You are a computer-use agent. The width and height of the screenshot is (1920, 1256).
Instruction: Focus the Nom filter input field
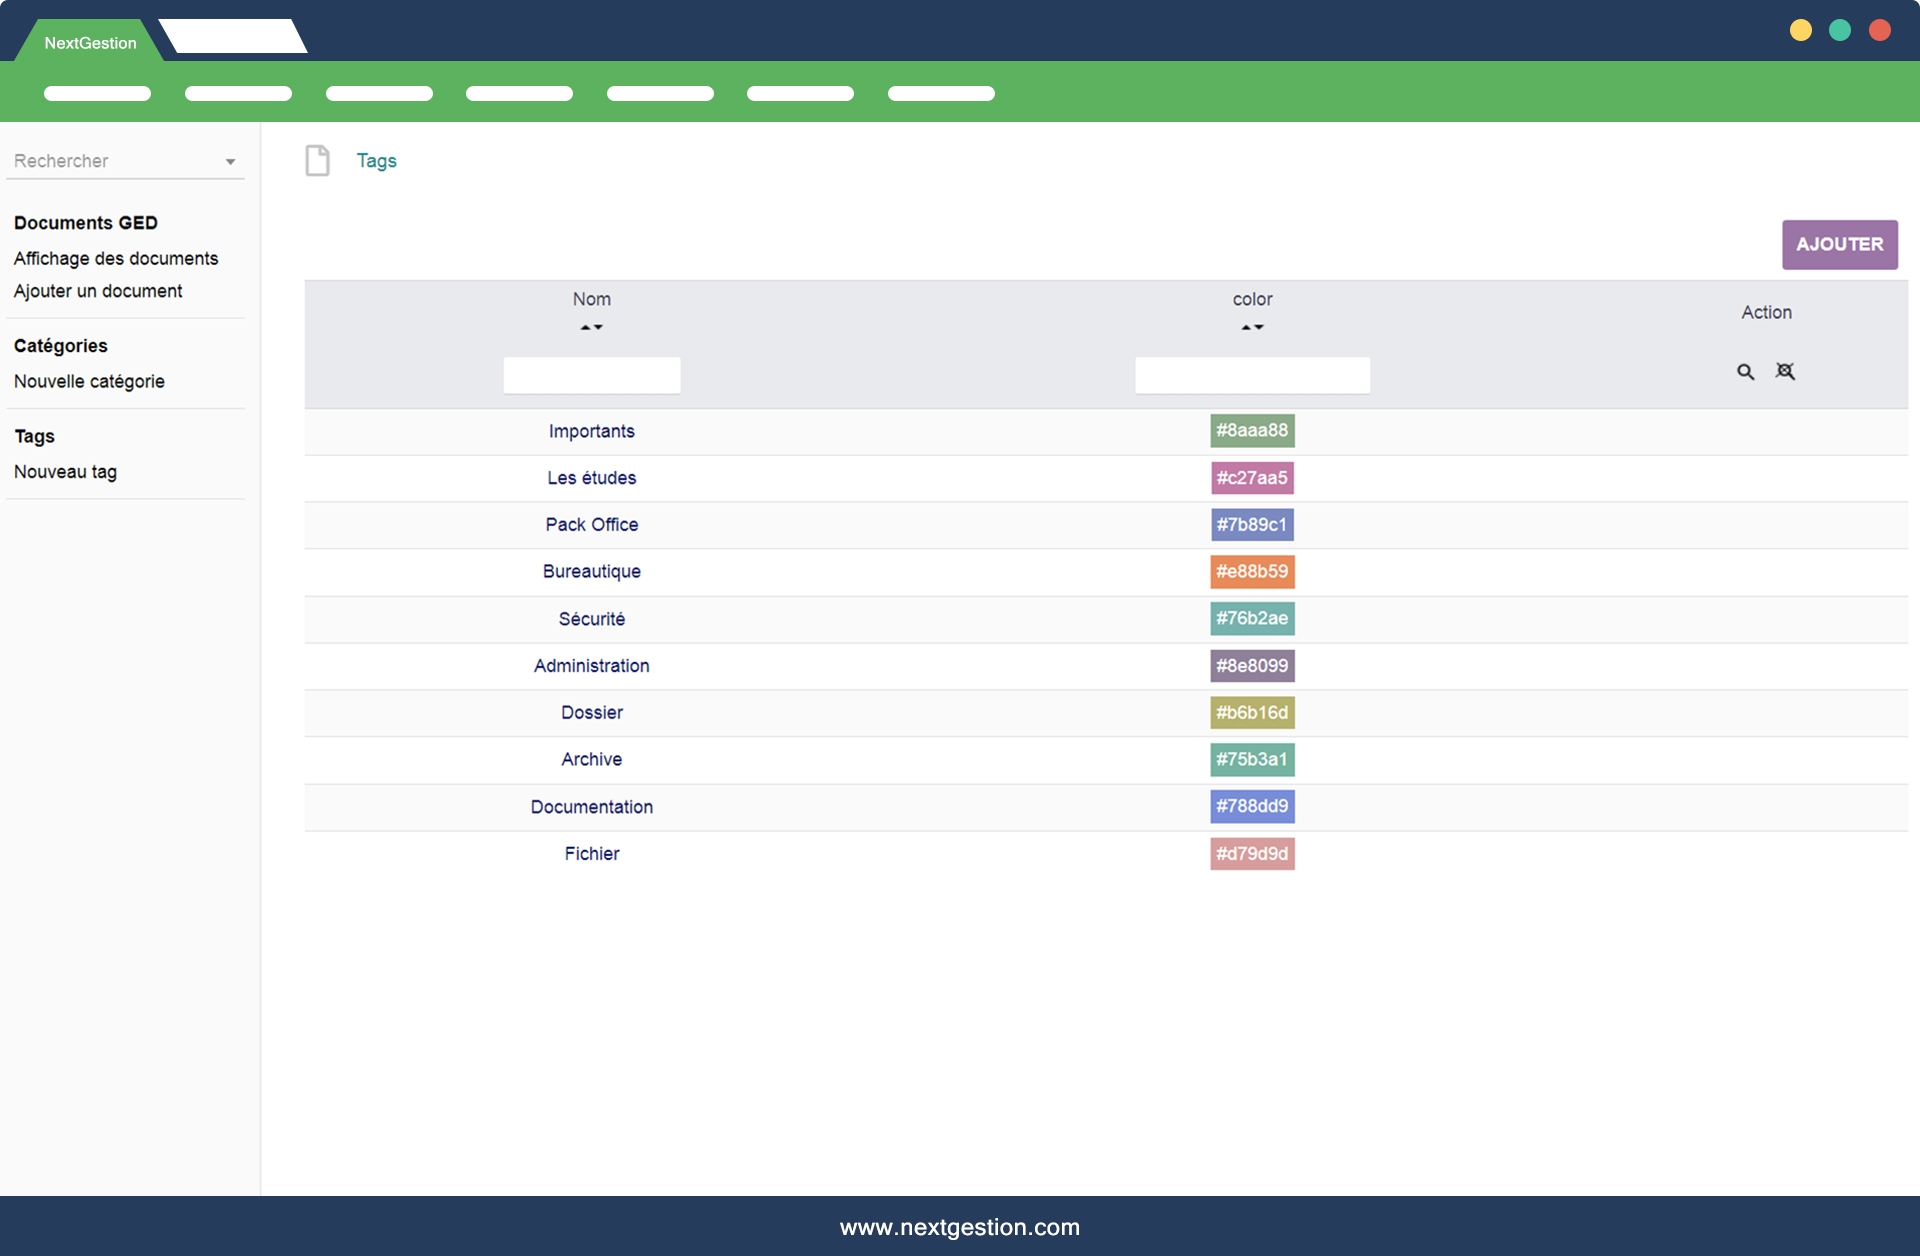click(x=591, y=375)
